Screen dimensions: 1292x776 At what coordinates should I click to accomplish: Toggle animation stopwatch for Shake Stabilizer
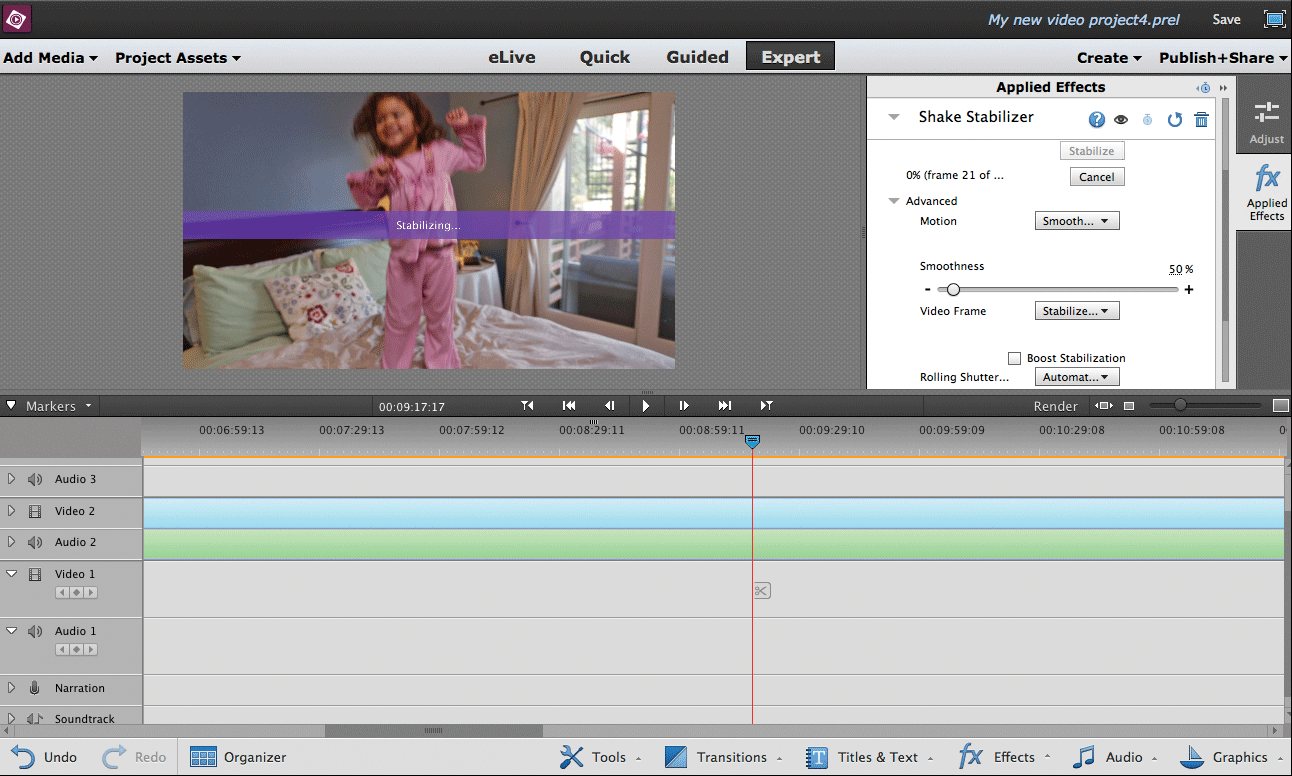click(1148, 120)
